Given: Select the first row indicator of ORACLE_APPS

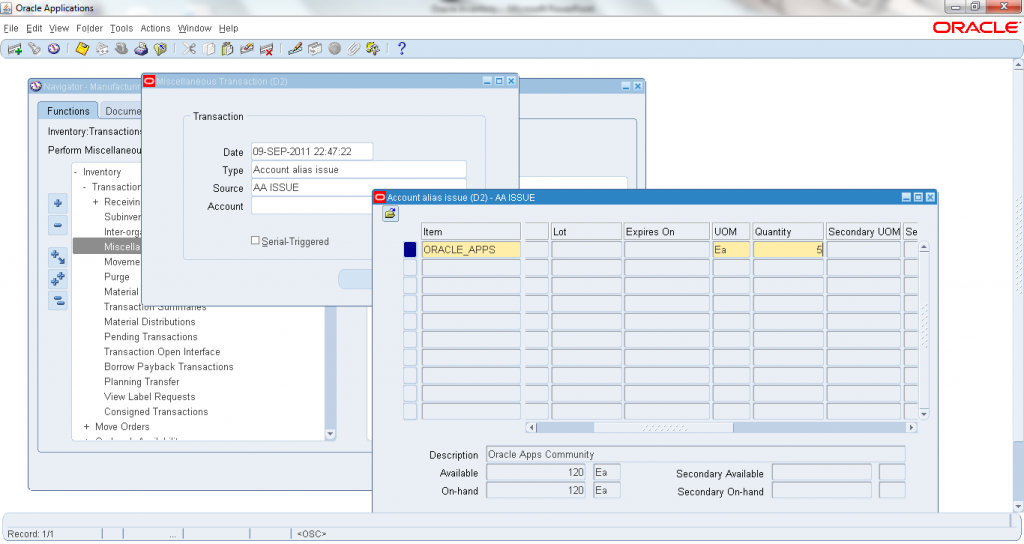Looking at the screenshot, I should (x=410, y=250).
